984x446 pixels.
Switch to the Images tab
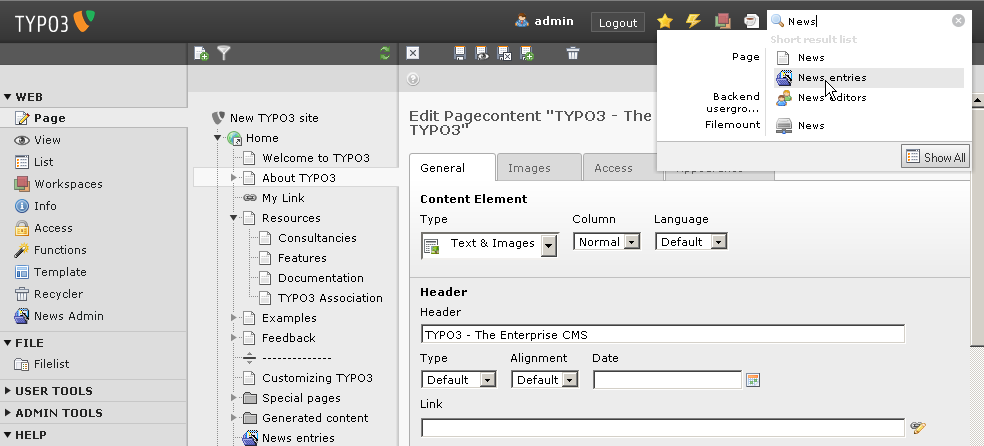[x=538, y=168]
